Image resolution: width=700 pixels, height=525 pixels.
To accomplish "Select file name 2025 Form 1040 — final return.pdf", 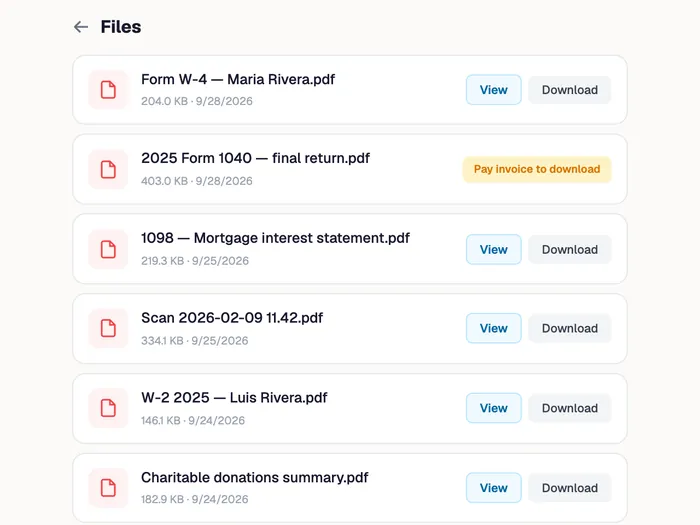I will click(255, 158).
